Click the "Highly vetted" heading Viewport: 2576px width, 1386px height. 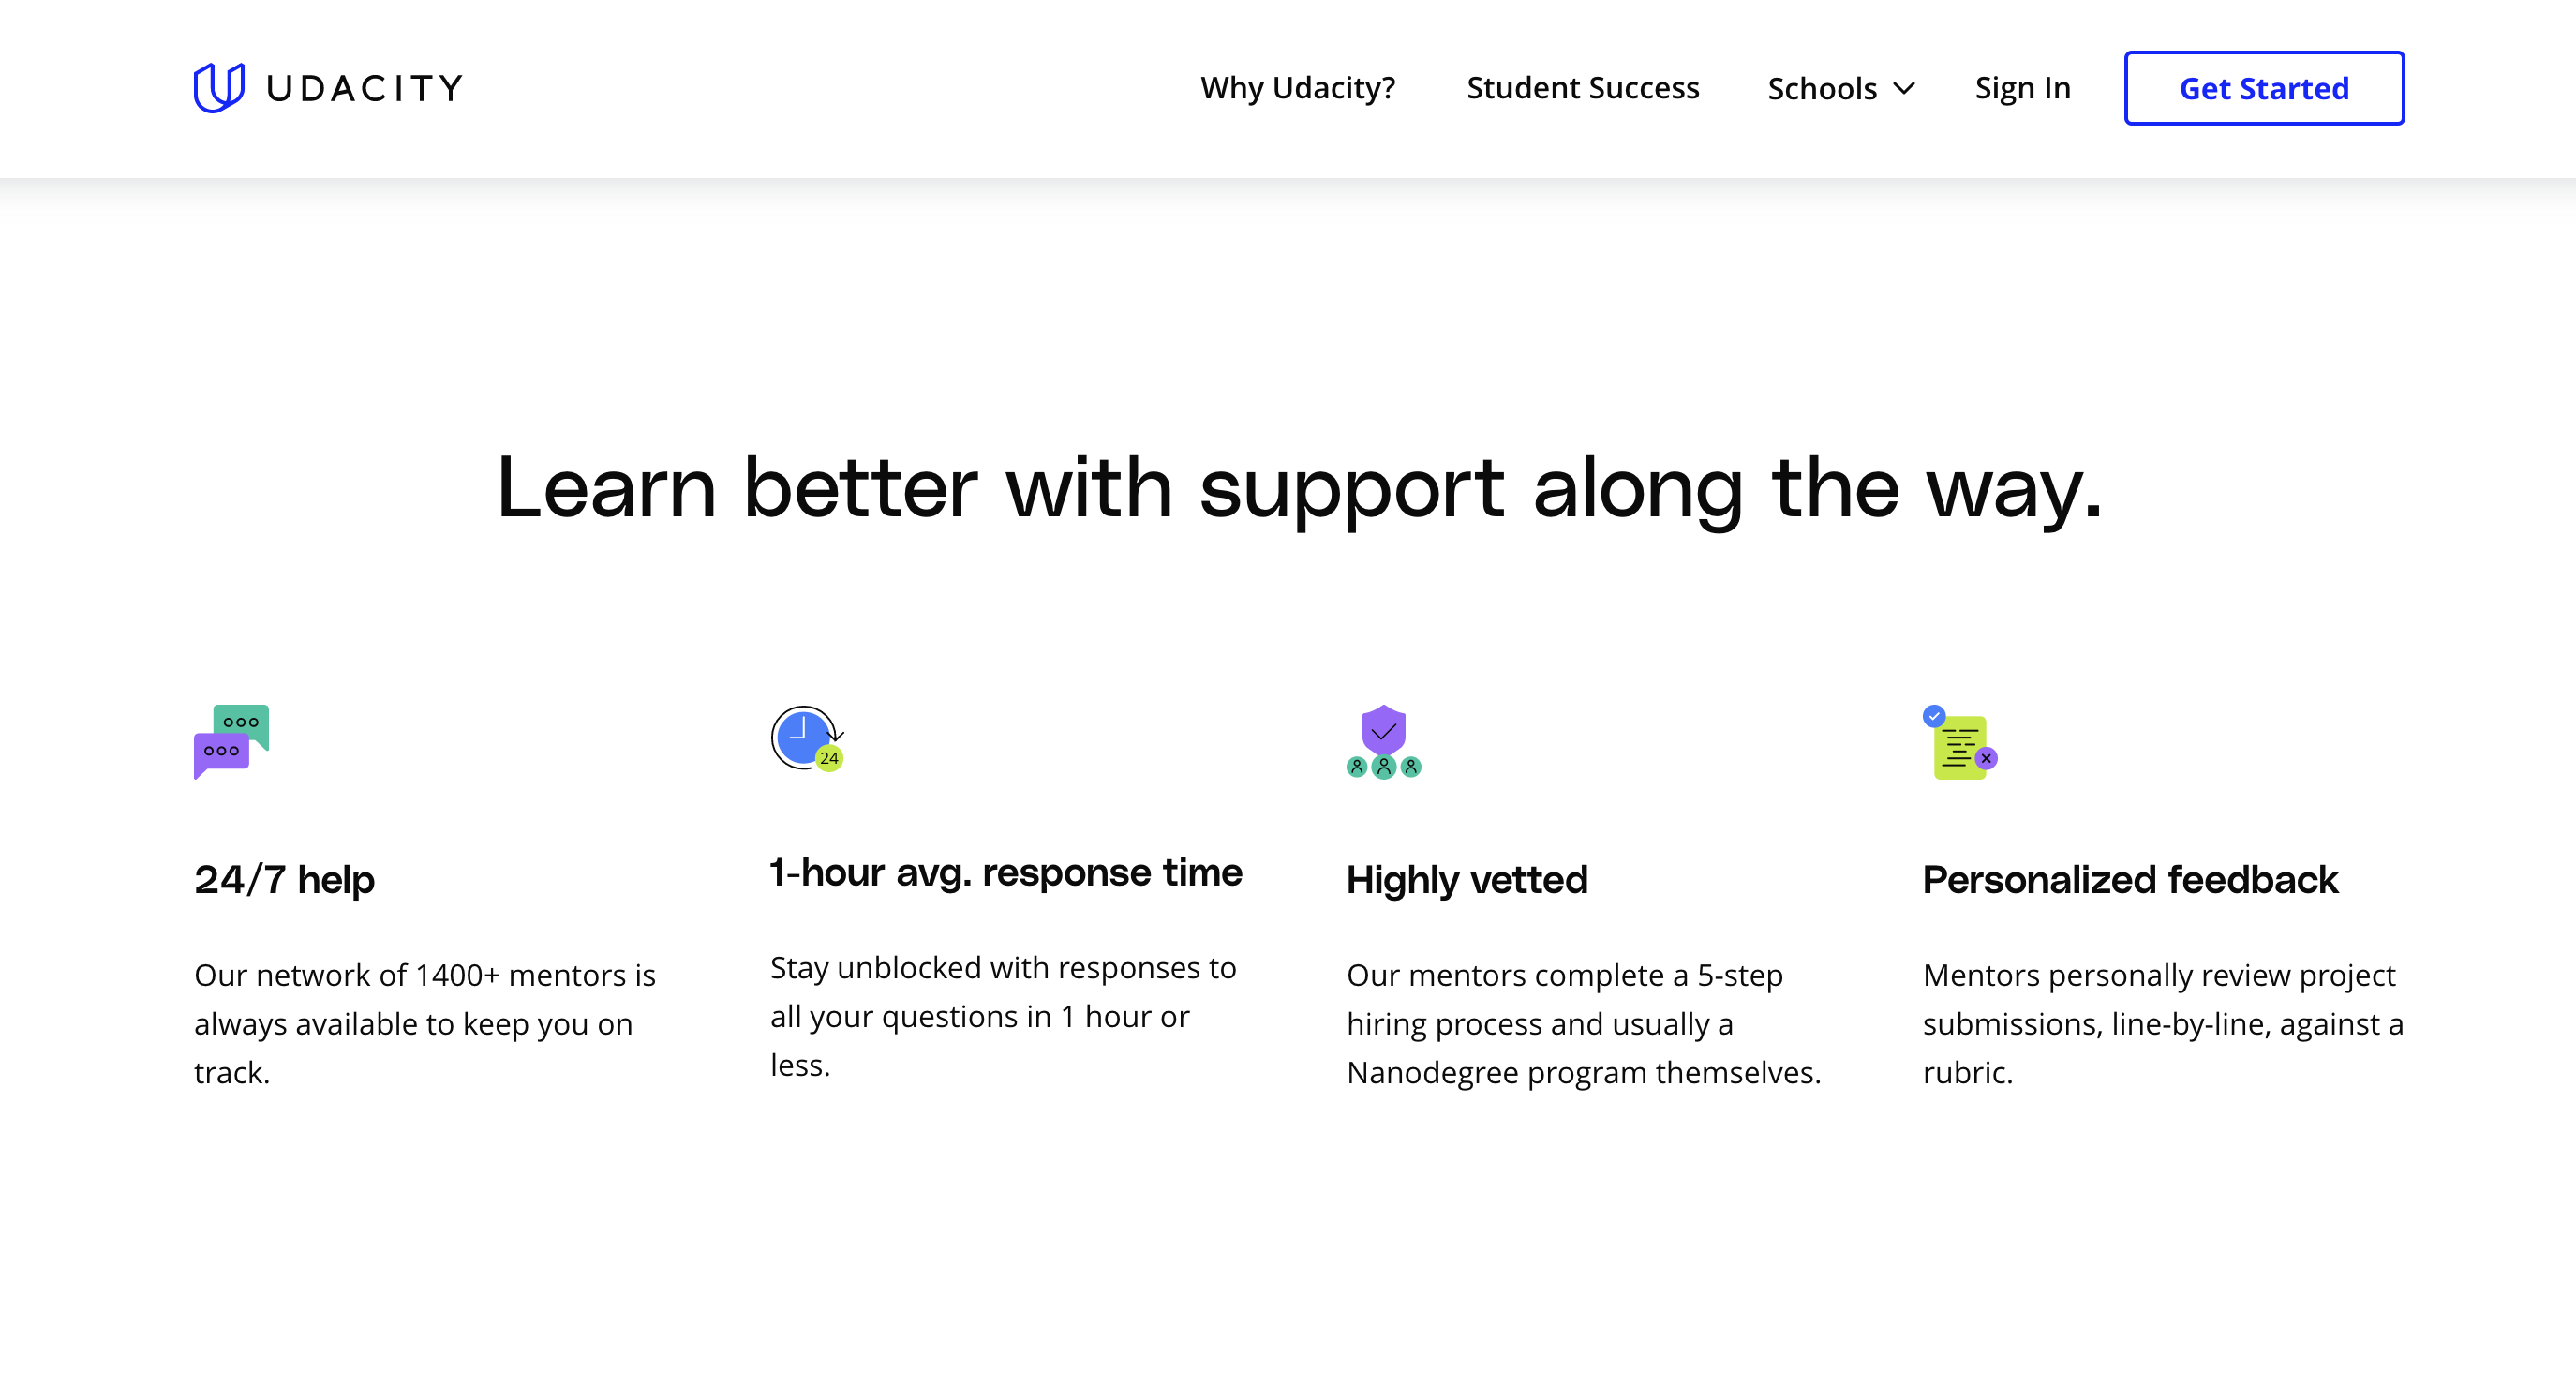point(1466,880)
